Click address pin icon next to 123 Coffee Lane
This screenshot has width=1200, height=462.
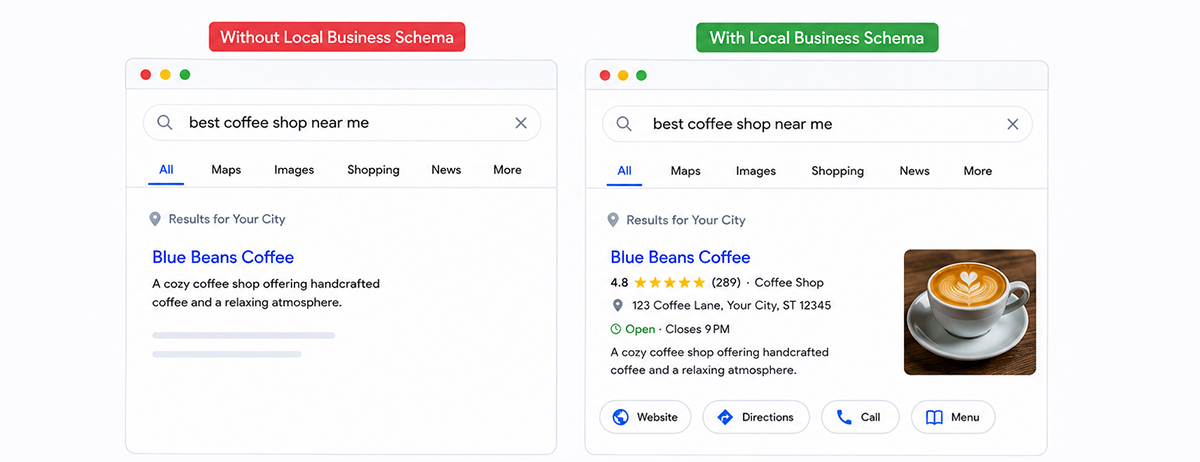coord(617,305)
